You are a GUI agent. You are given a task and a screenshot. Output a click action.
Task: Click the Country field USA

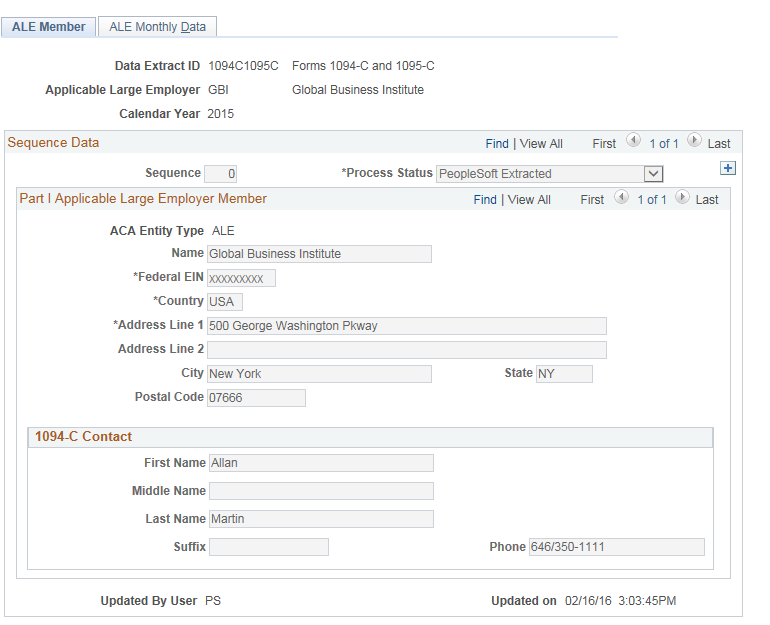[x=225, y=301]
